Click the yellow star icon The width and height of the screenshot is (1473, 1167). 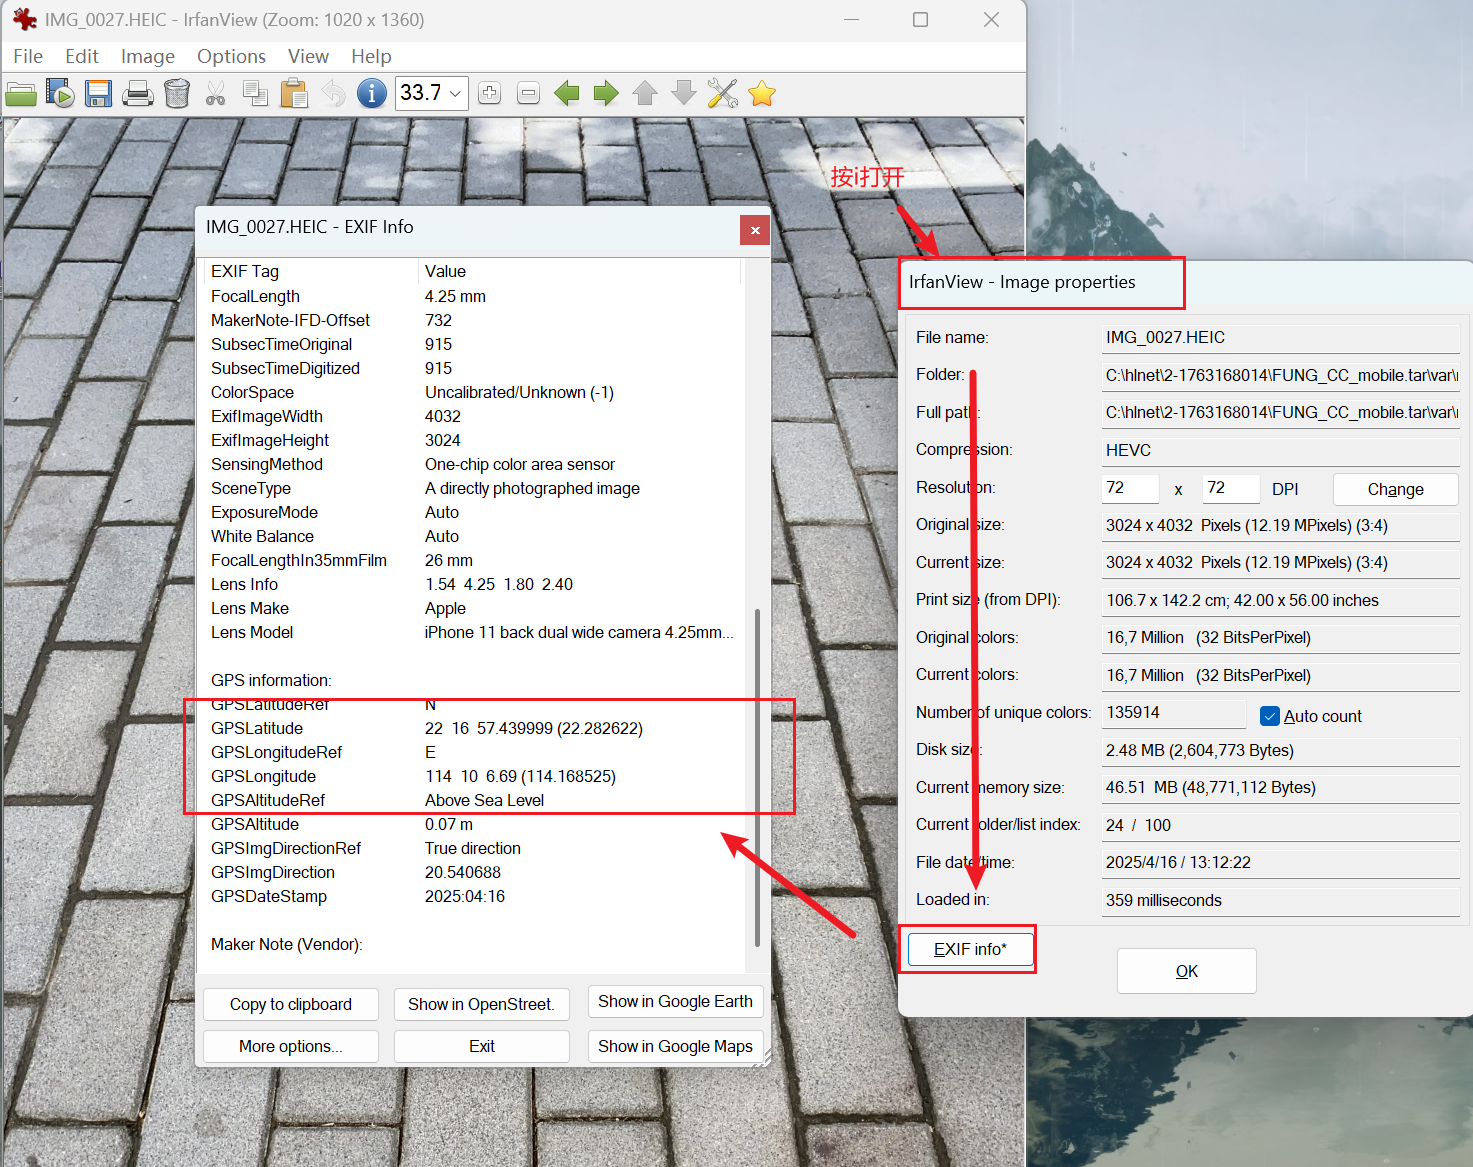pyautogui.click(x=762, y=94)
